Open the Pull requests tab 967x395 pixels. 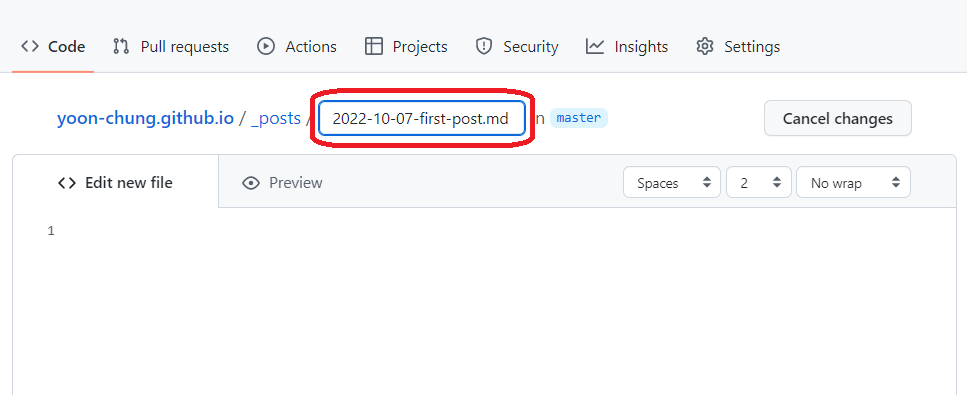click(171, 46)
